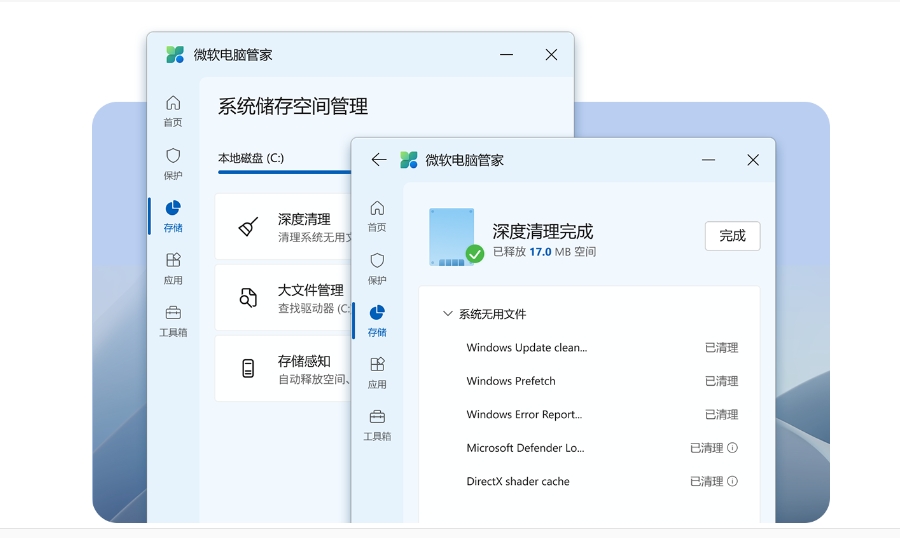Click the 已释放 17.0 MB 空间 text
This screenshot has height=538, width=900.
544,251
